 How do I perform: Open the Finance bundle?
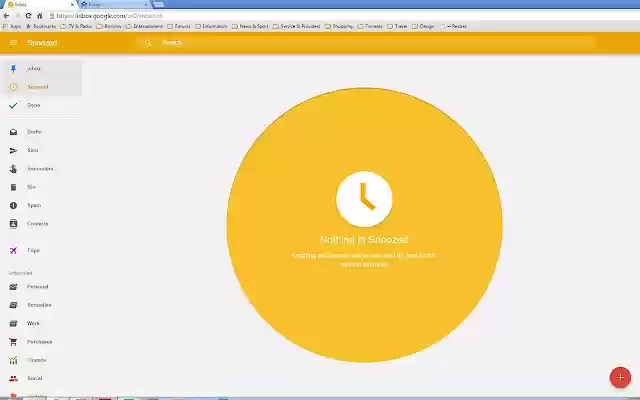coord(42,360)
